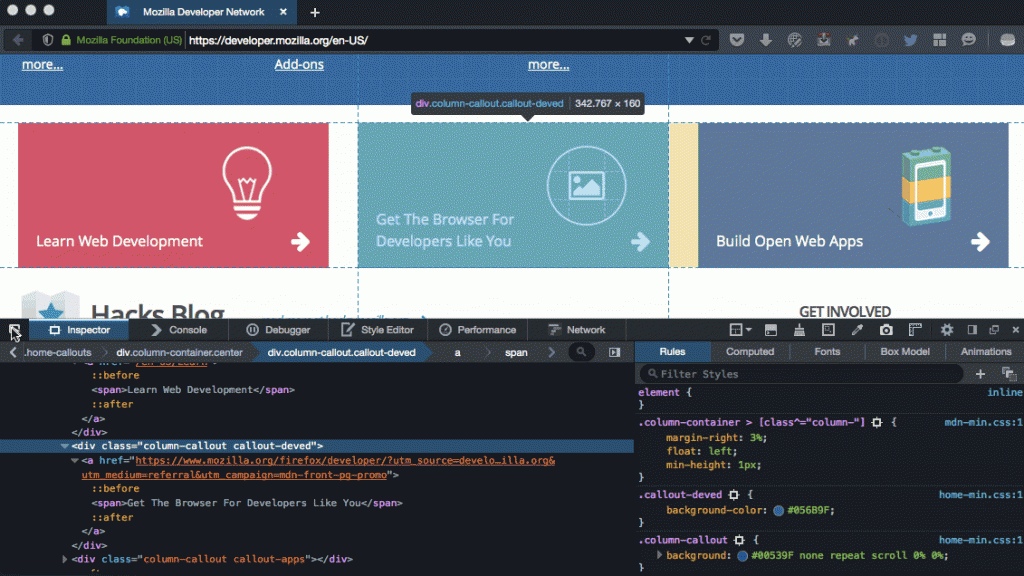The width and height of the screenshot is (1024, 576).
Task: Collapse the div column-callout callout-deved node
Action: [65, 446]
